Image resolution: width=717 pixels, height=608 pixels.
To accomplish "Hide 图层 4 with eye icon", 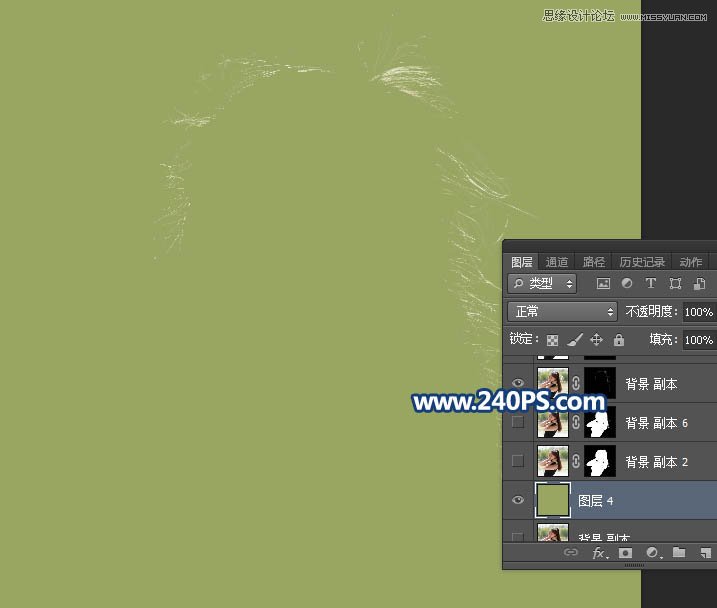I will (x=518, y=500).
